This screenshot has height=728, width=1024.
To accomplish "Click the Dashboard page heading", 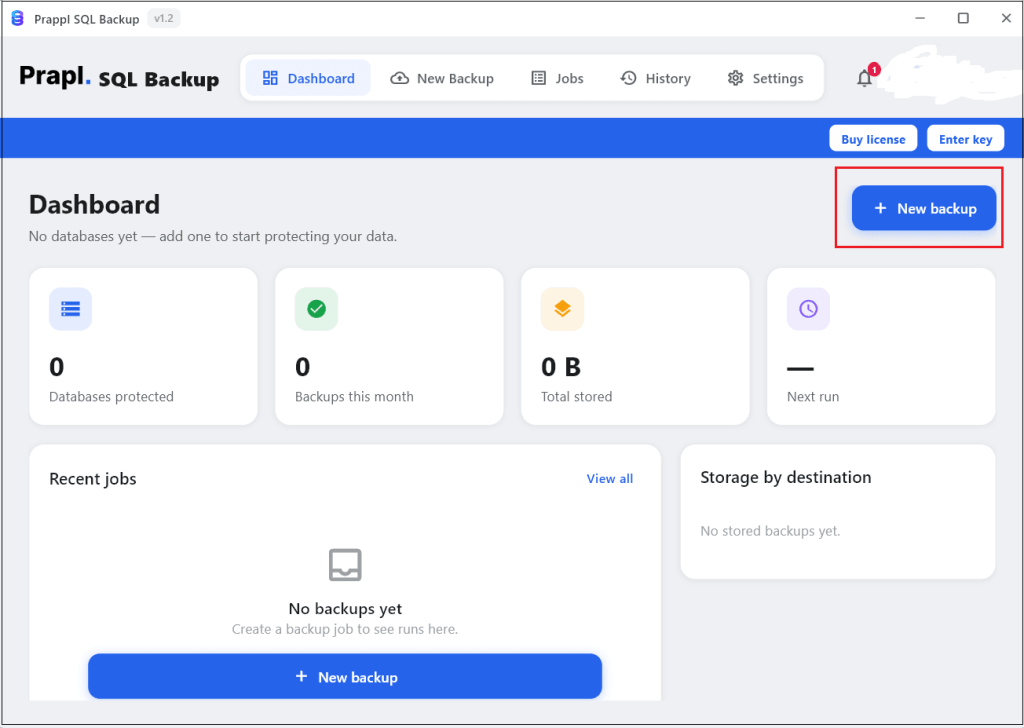I will [x=95, y=204].
